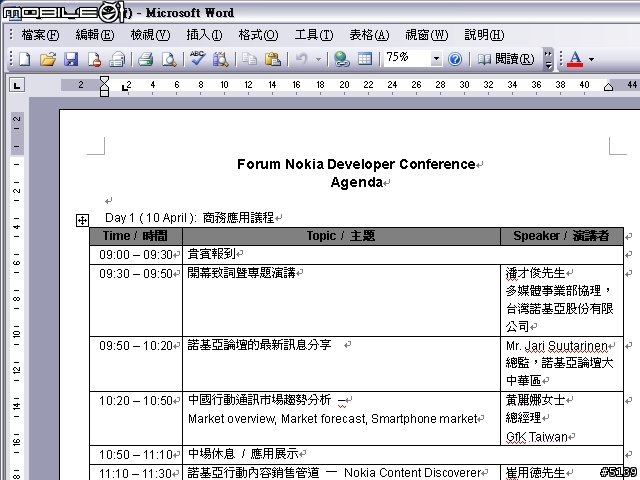640x480 pixels.
Task: Click the '諾基亞論壇的最新訊息分享' topic text
Action: (259, 345)
